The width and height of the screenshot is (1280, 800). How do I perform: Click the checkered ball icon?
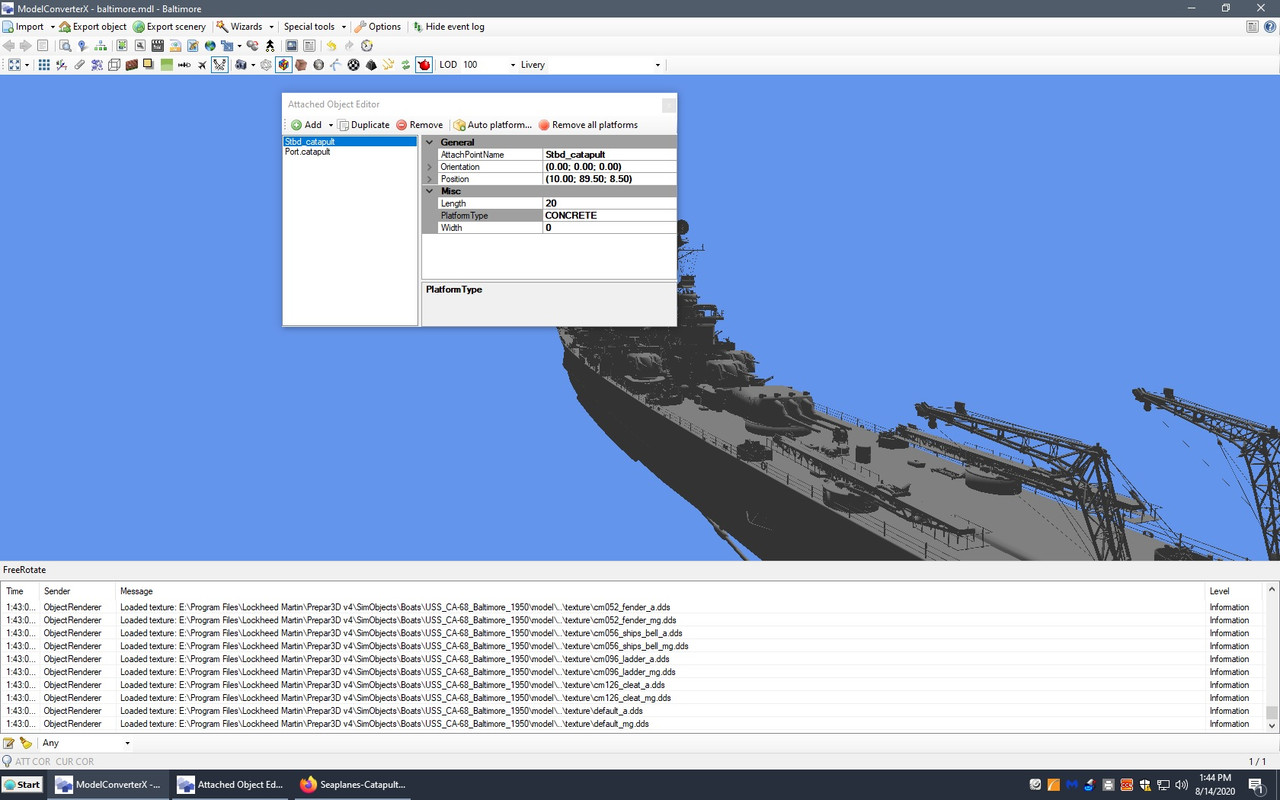[353, 65]
